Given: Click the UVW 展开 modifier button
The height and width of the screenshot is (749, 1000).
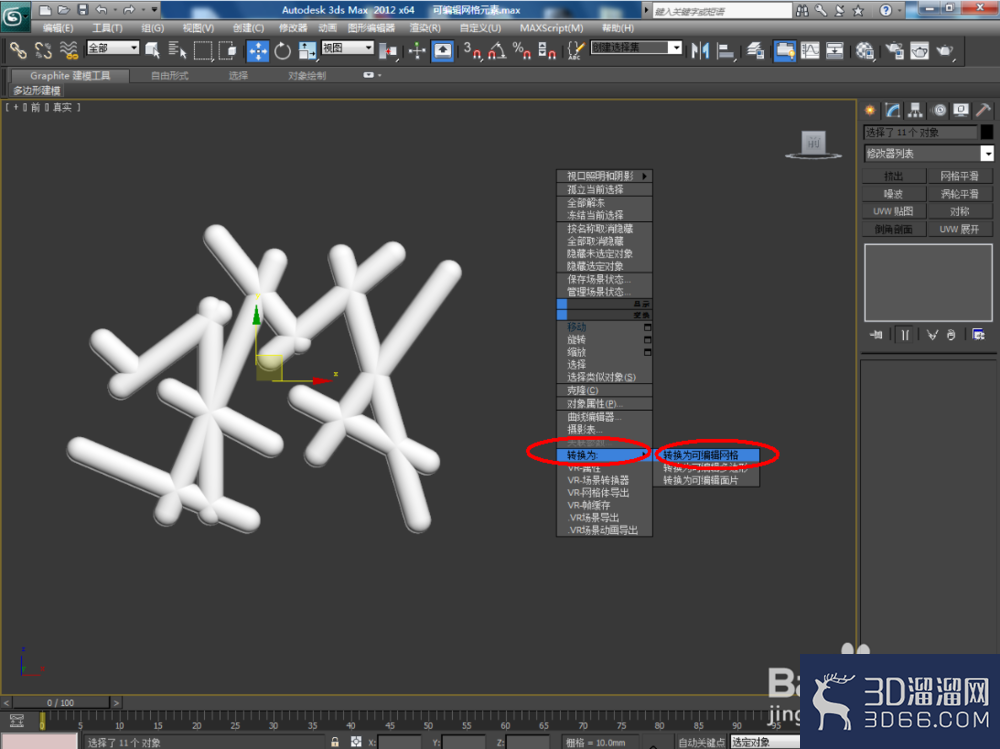Looking at the screenshot, I should [x=959, y=229].
